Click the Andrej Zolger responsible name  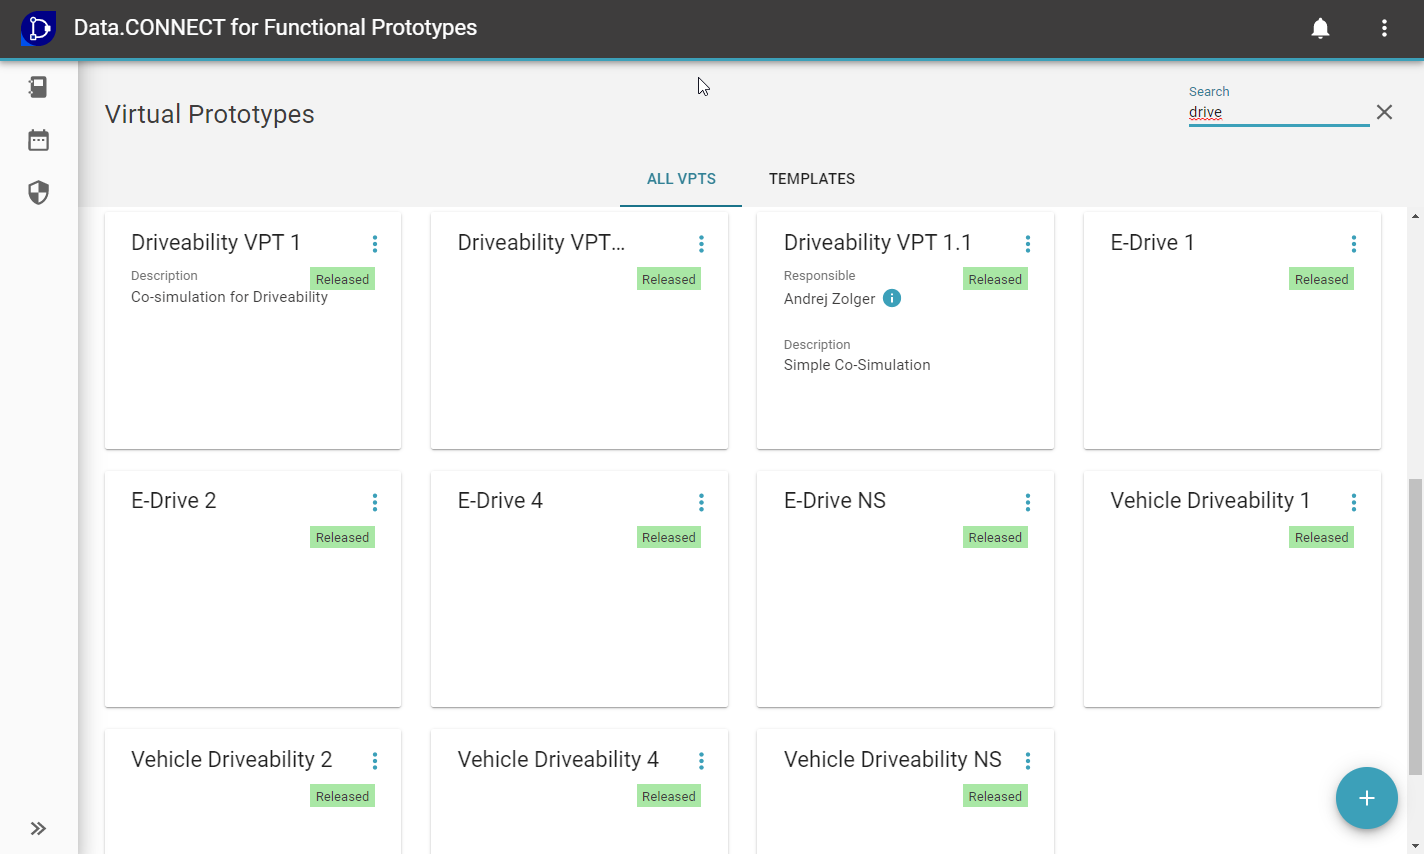point(829,299)
